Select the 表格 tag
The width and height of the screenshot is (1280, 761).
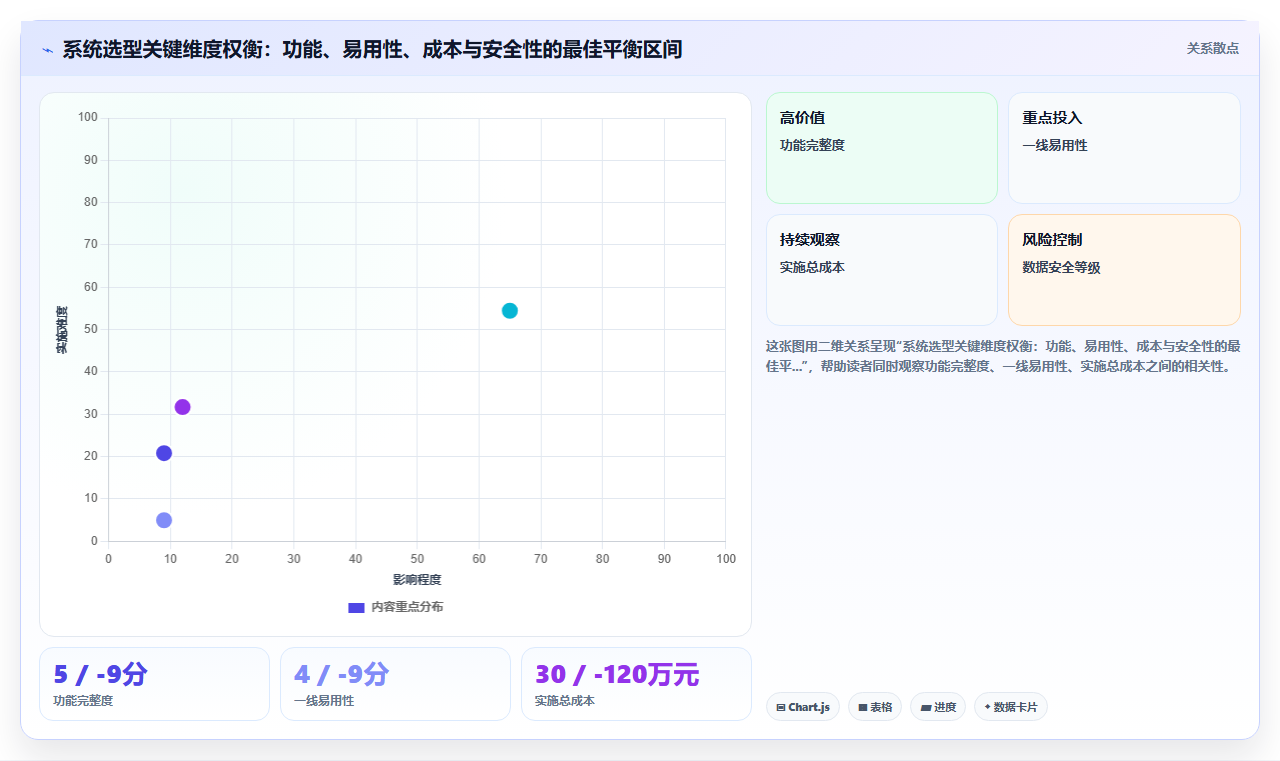pyautogui.click(x=875, y=707)
